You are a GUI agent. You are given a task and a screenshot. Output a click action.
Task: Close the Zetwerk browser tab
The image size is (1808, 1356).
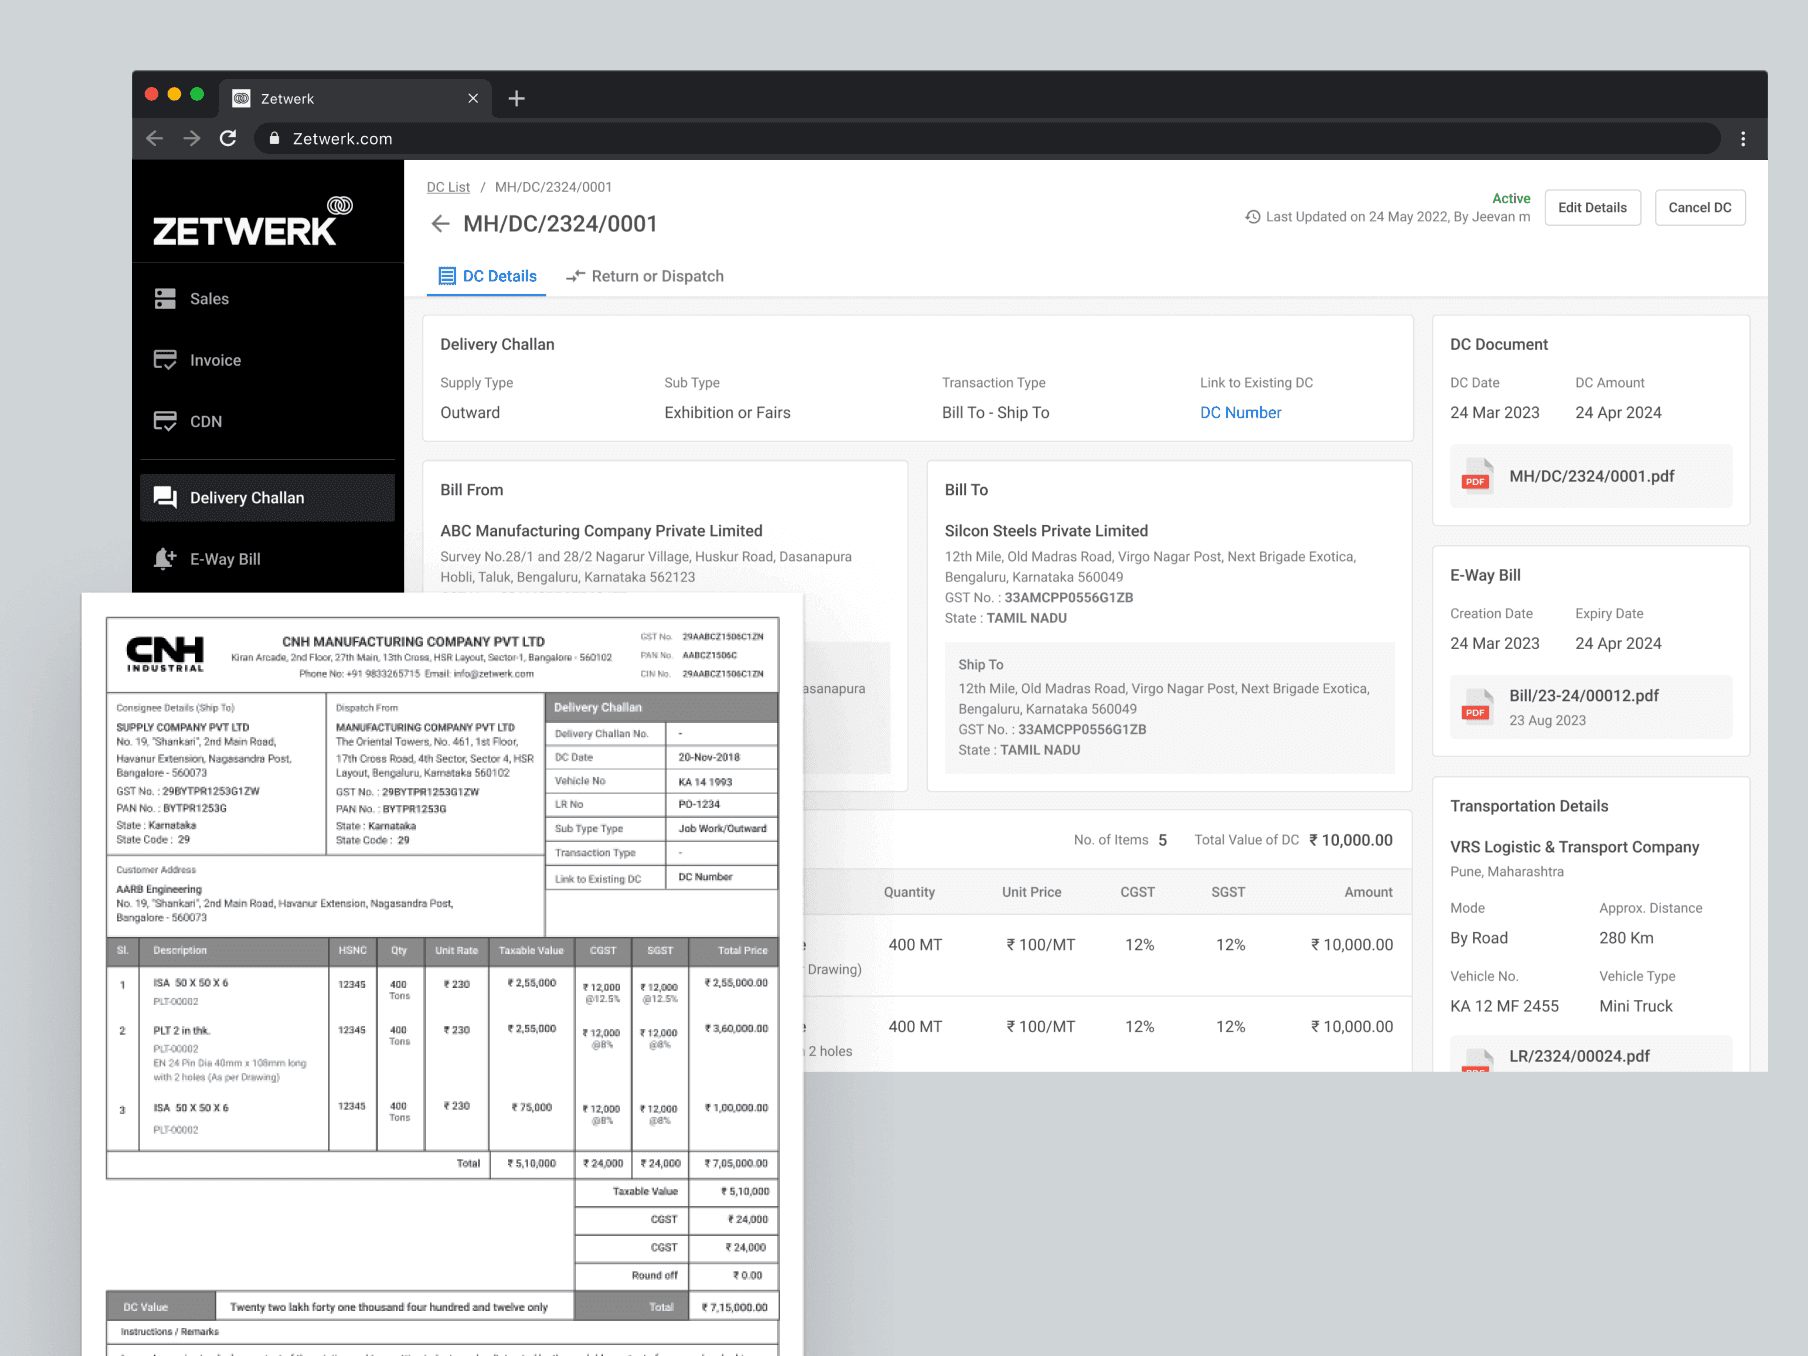(x=473, y=98)
